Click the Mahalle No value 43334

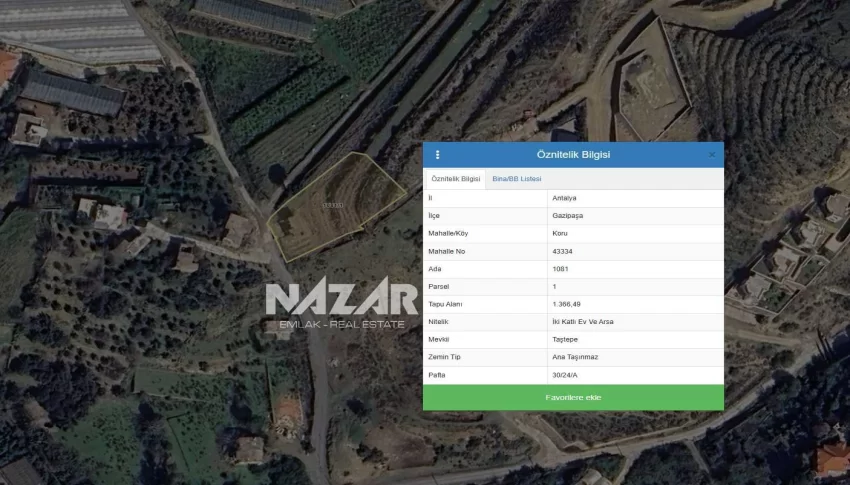(x=563, y=251)
